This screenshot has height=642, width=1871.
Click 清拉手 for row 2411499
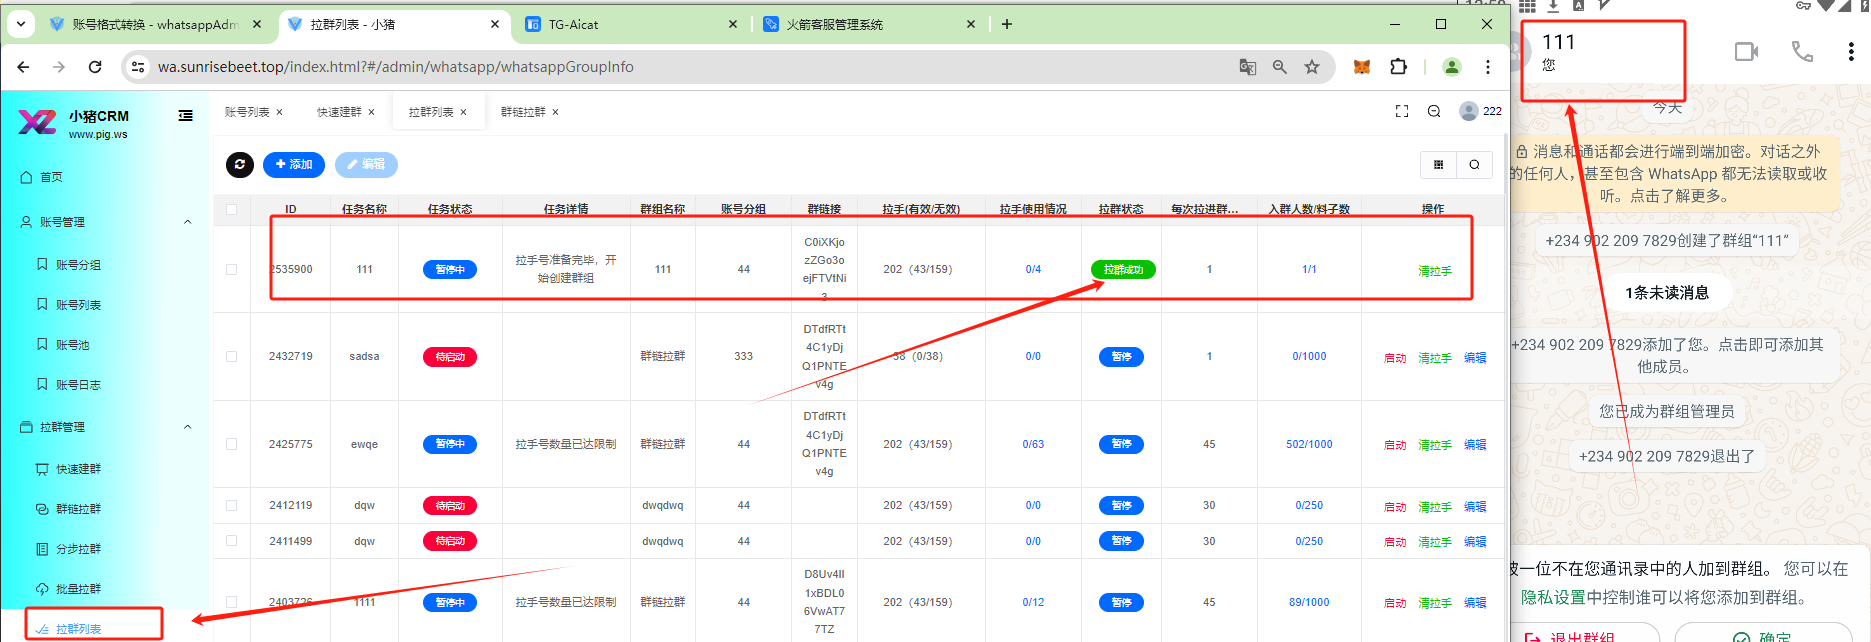1435,542
